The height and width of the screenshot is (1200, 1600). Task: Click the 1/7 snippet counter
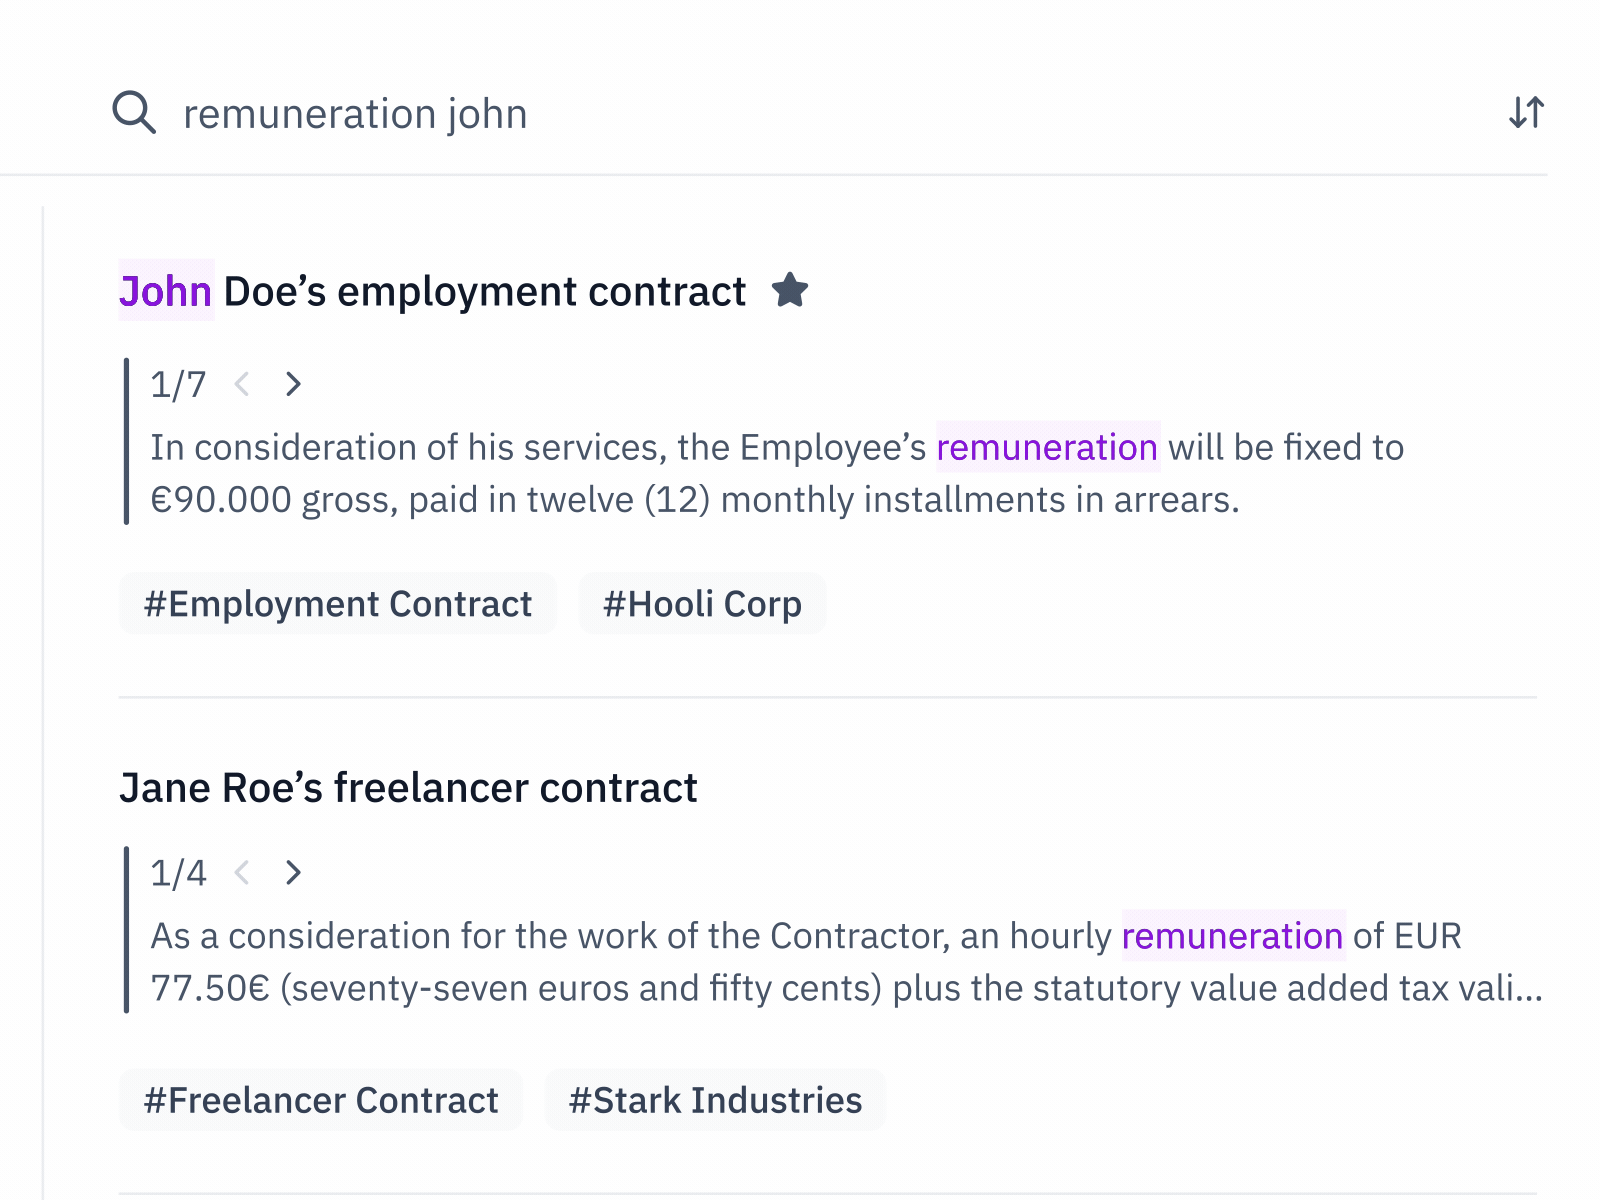point(178,385)
